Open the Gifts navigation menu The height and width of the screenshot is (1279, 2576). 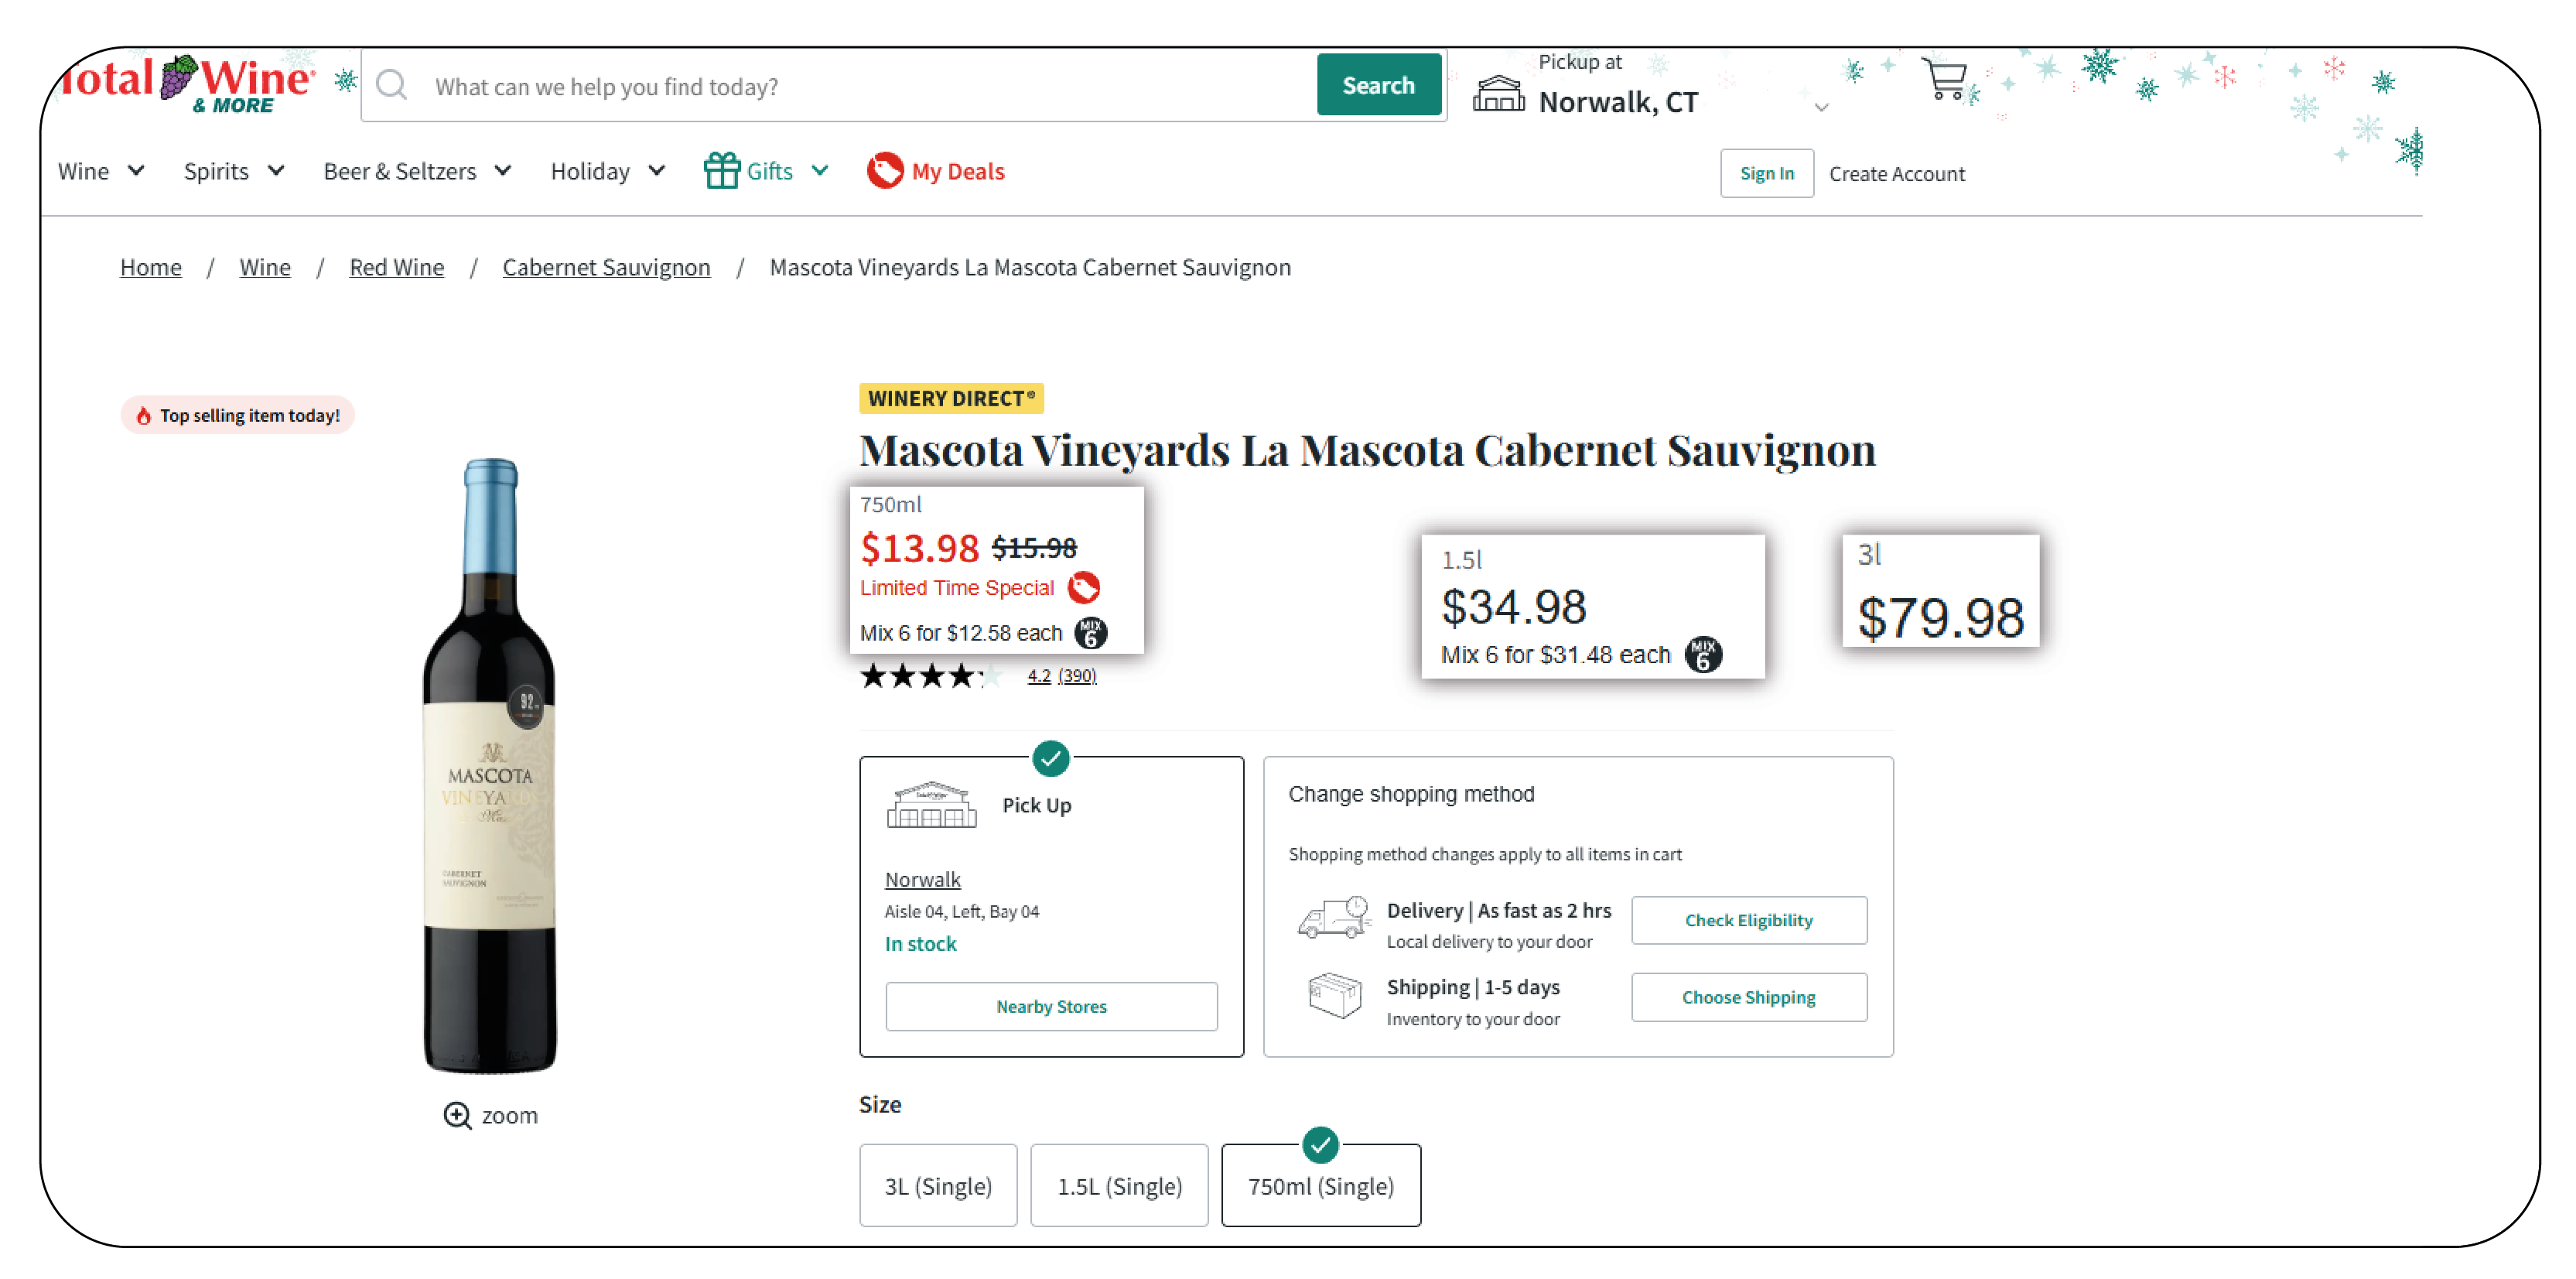point(769,172)
